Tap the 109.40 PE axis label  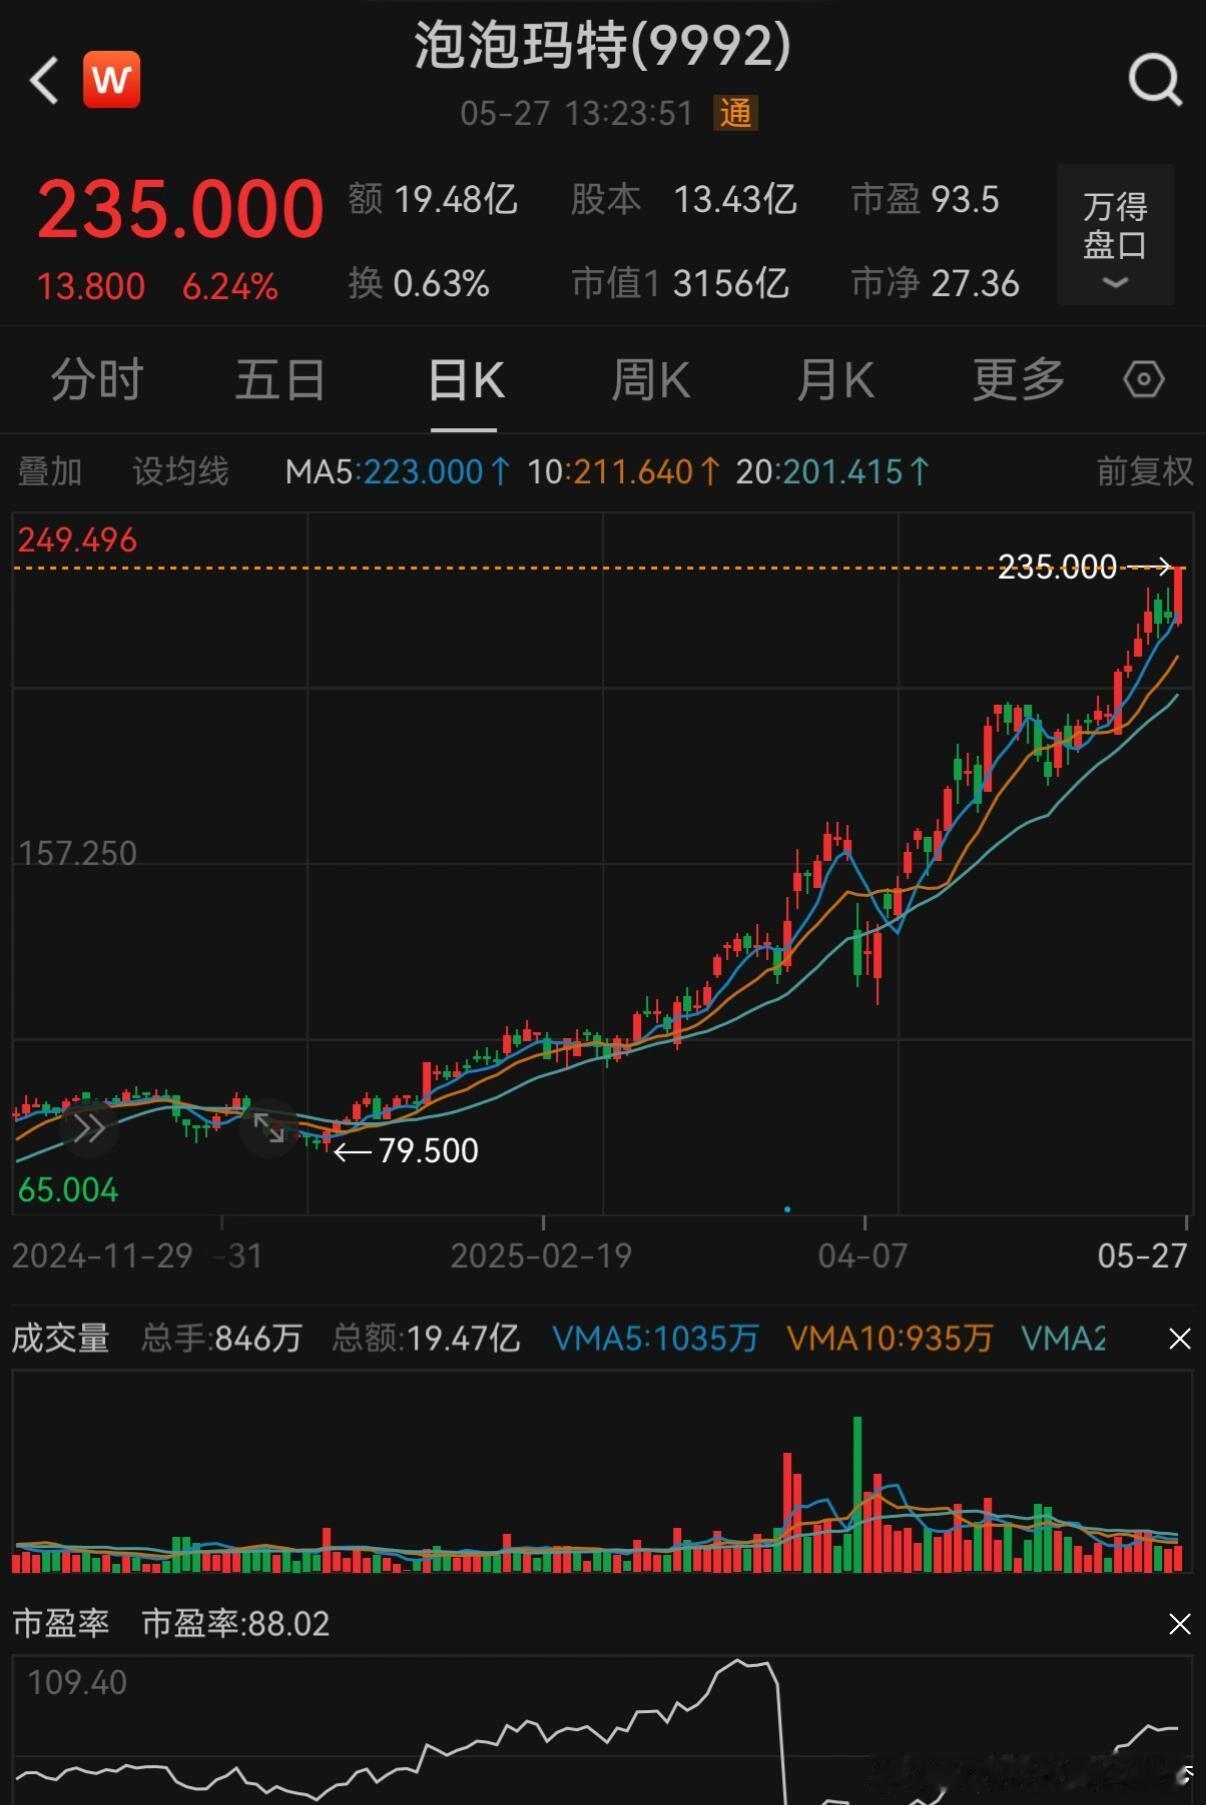(x=77, y=1683)
